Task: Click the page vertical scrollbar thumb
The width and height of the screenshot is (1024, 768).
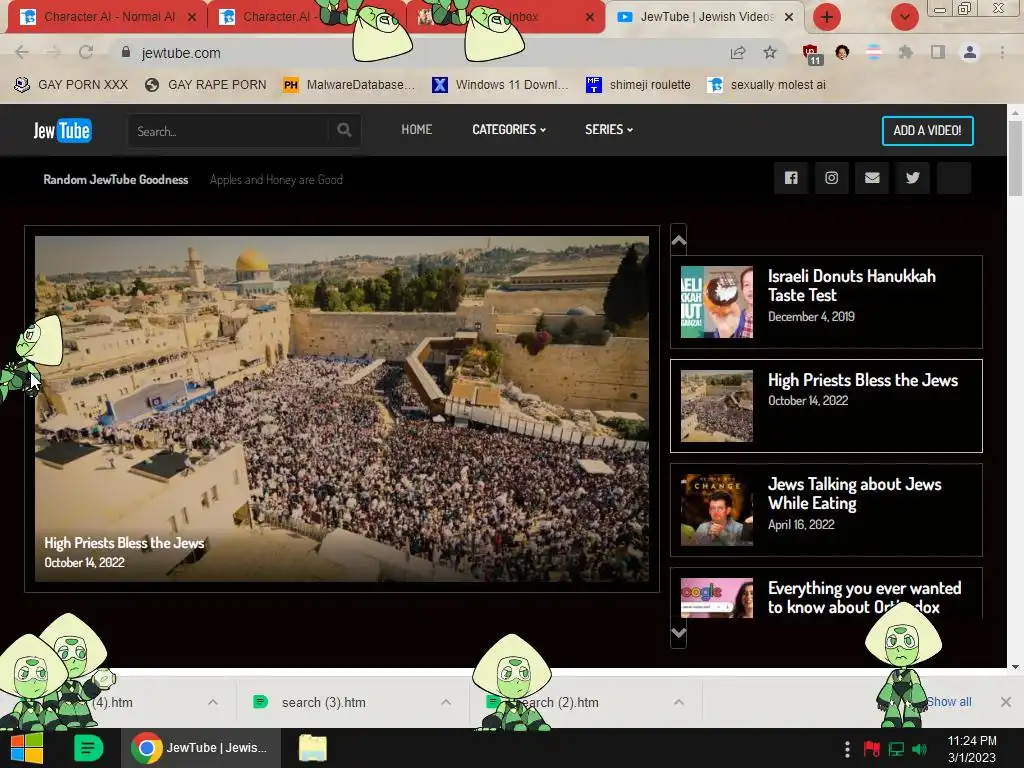Action: click(x=1015, y=157)
